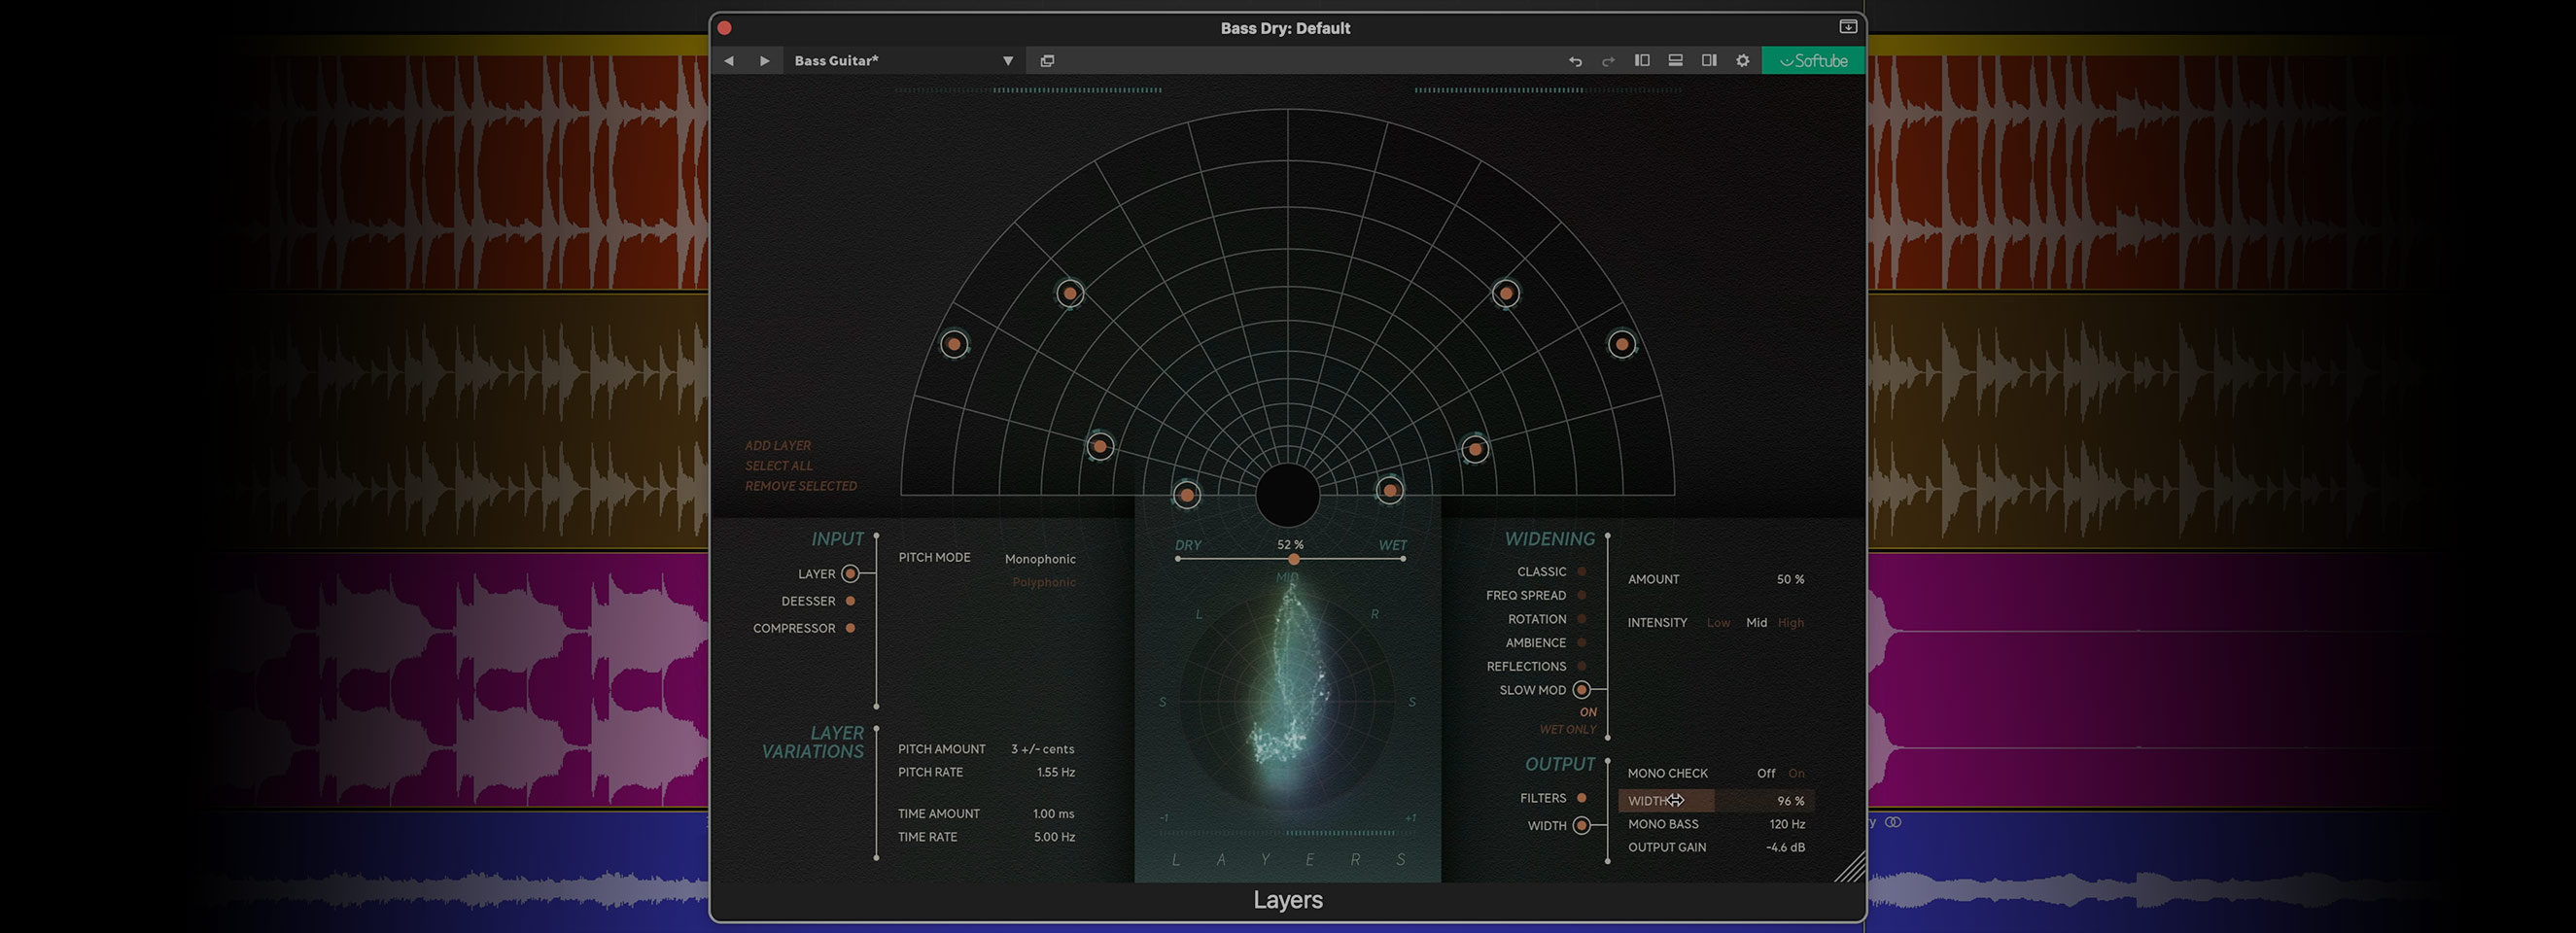Toggle the left side panel layout icon
This screenshot has height=933, width=2576.
[1642, 61]
